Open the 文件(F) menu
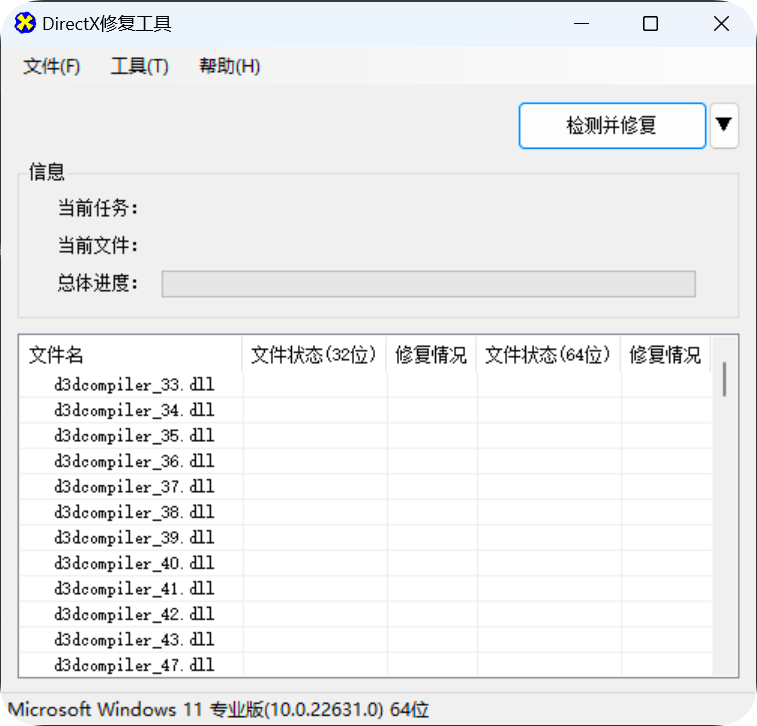The image size is (757, 726). (x=51, y=67)
